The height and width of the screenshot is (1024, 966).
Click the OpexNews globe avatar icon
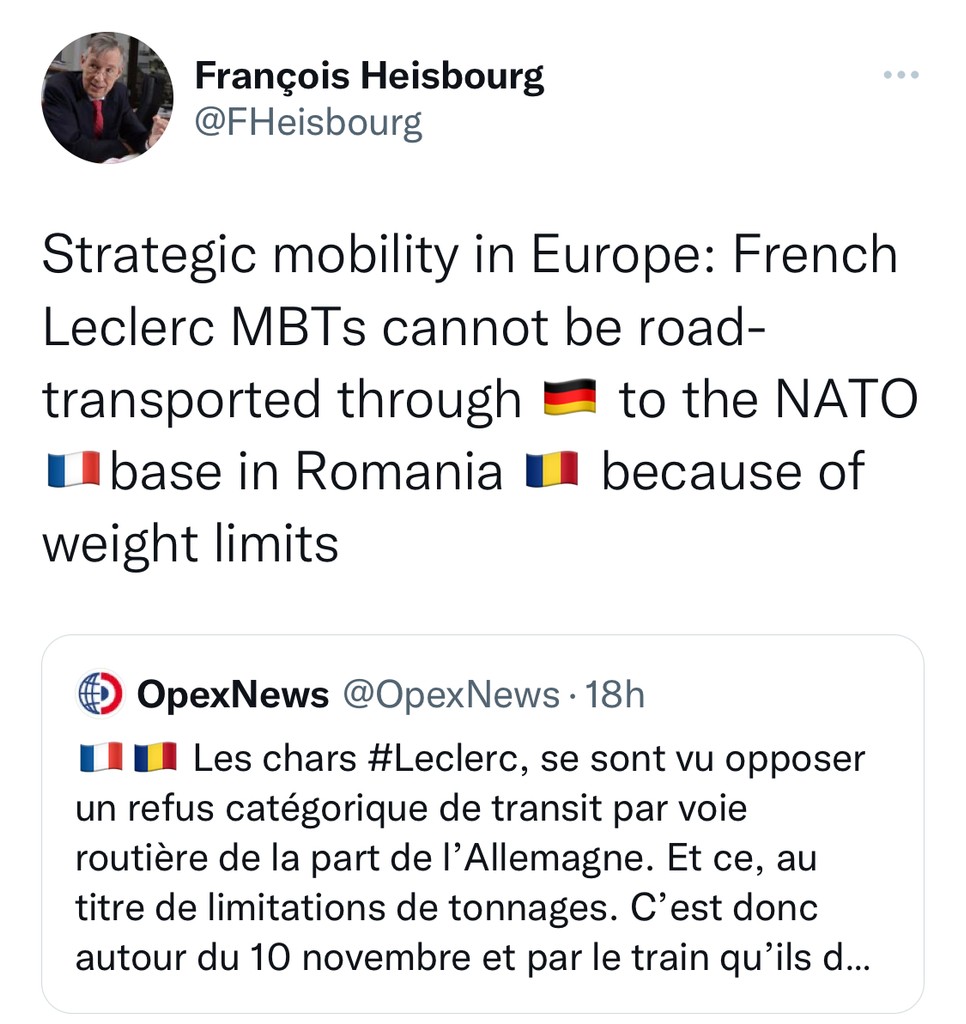100,693
